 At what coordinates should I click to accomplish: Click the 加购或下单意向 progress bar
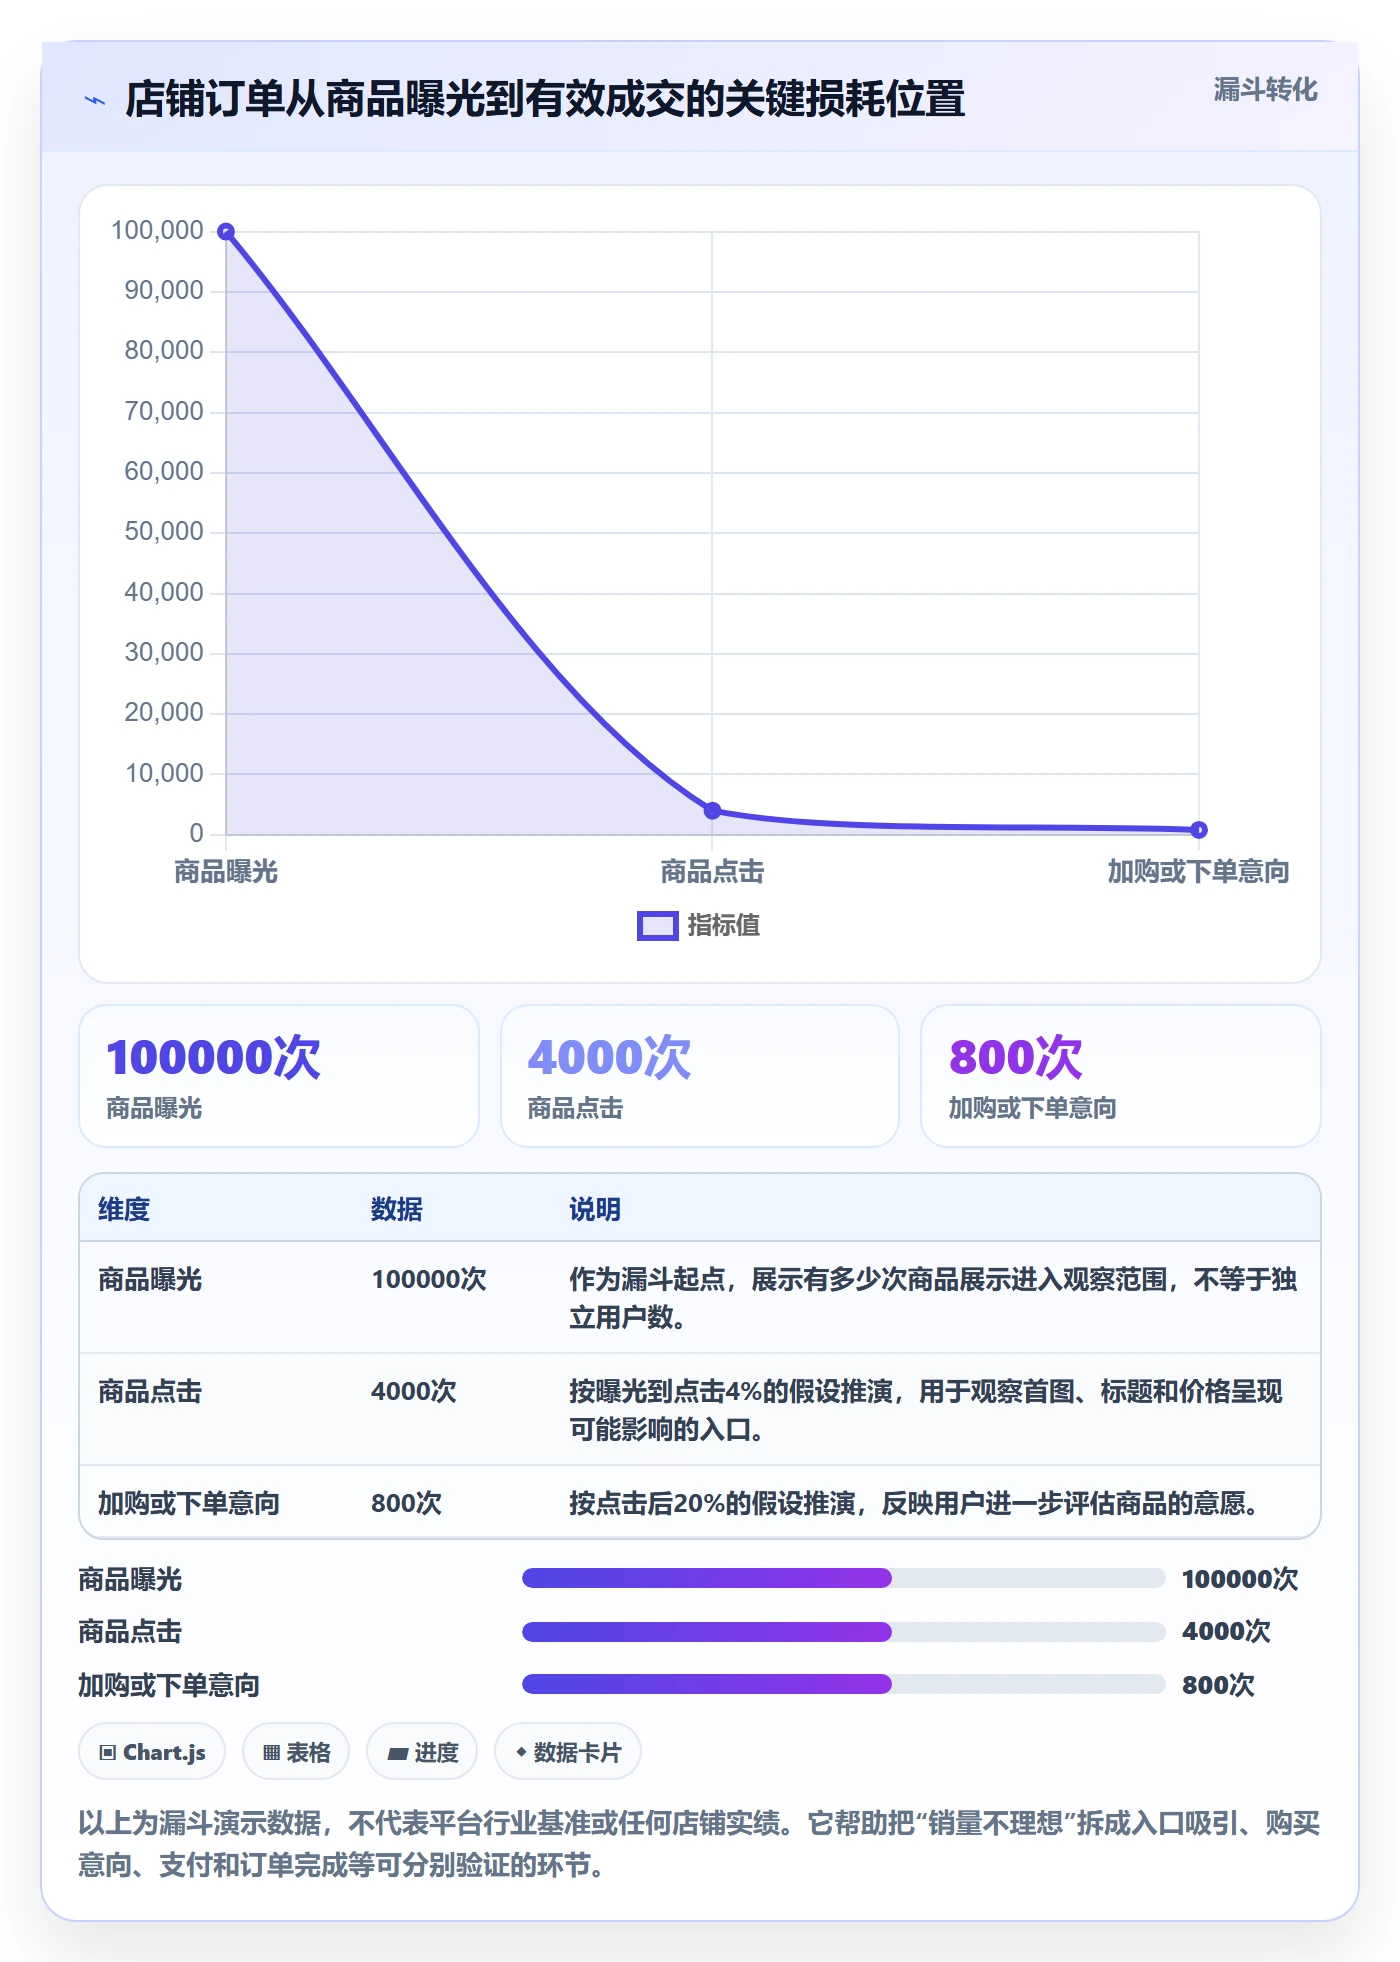(843, 1684)
